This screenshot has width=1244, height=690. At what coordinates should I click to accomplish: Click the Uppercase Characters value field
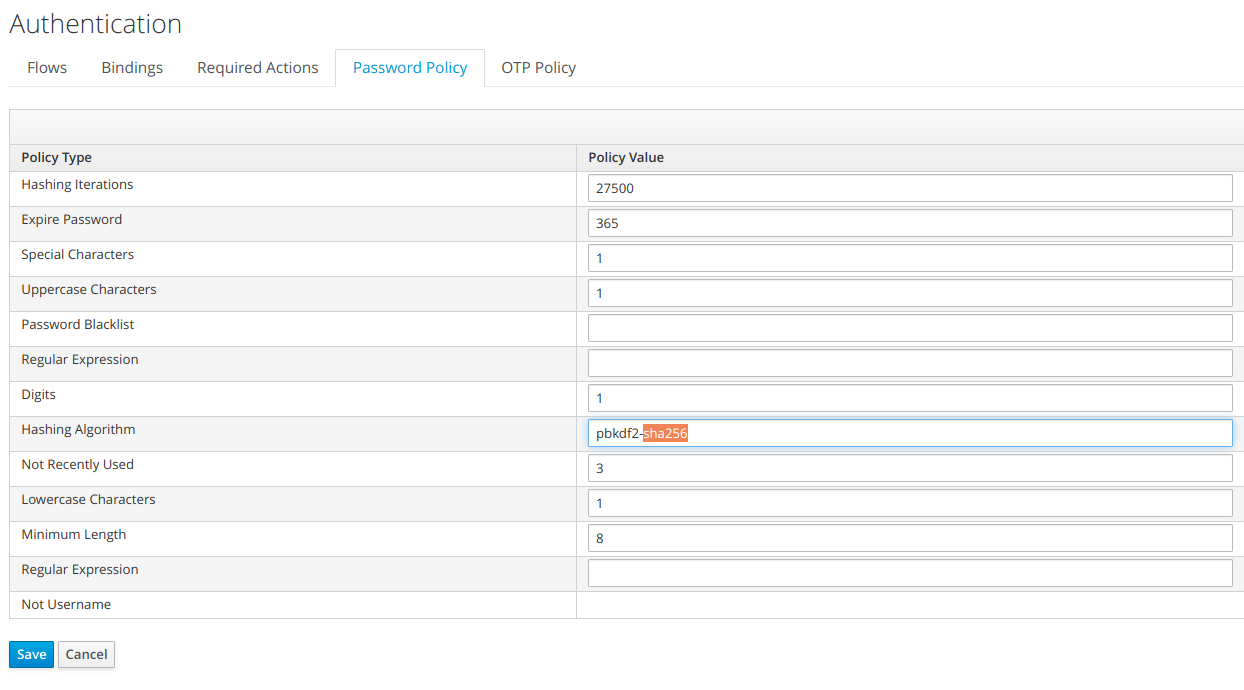(x=910, y=292)
